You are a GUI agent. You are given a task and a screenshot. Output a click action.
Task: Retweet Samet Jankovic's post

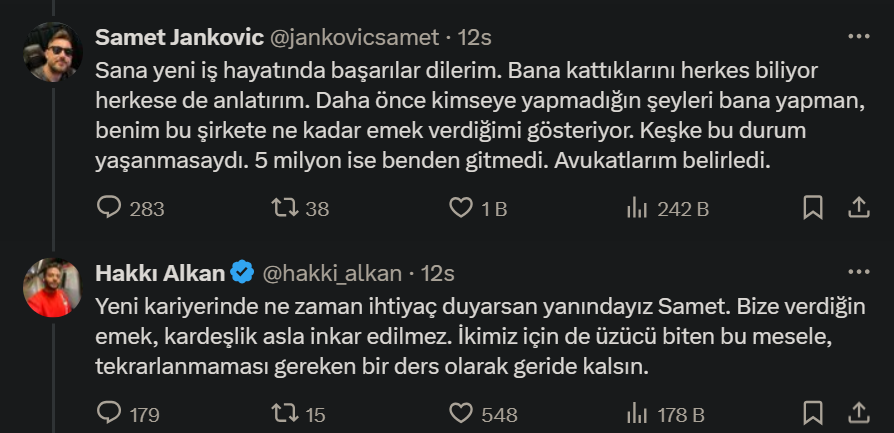286,208
